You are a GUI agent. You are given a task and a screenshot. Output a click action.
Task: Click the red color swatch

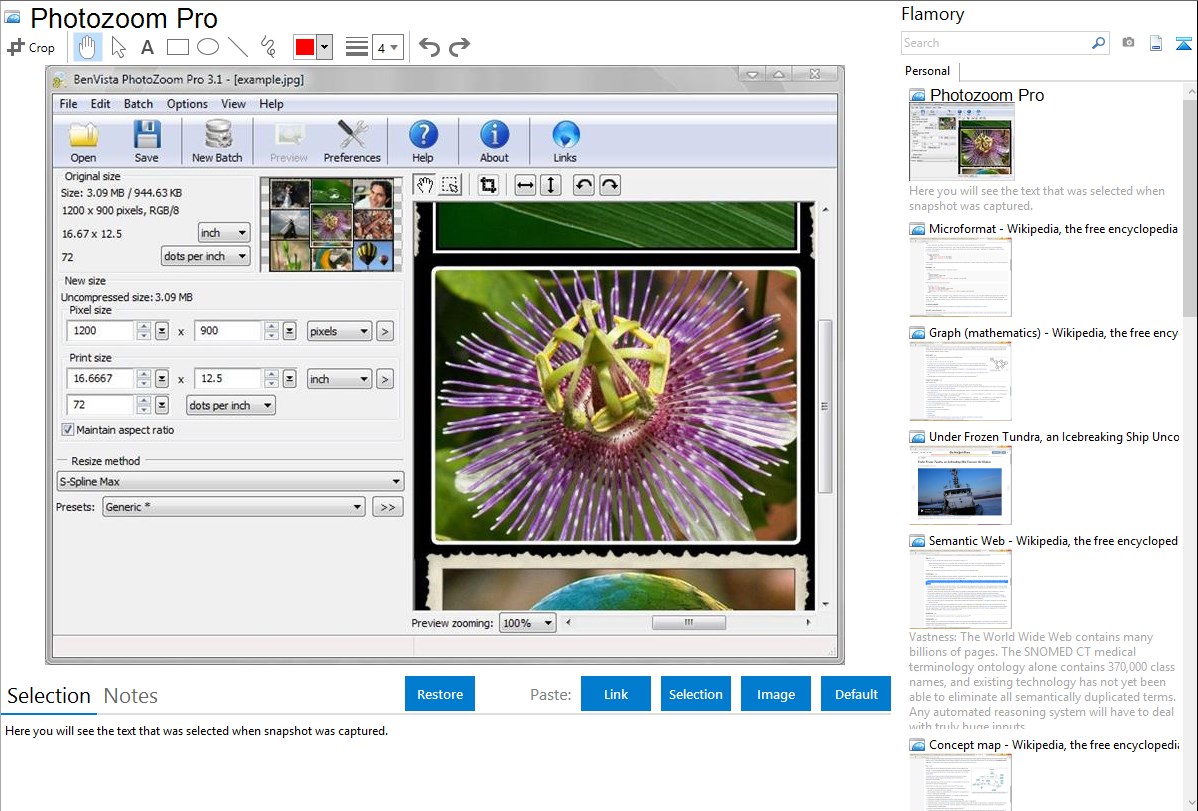point(305,47)
